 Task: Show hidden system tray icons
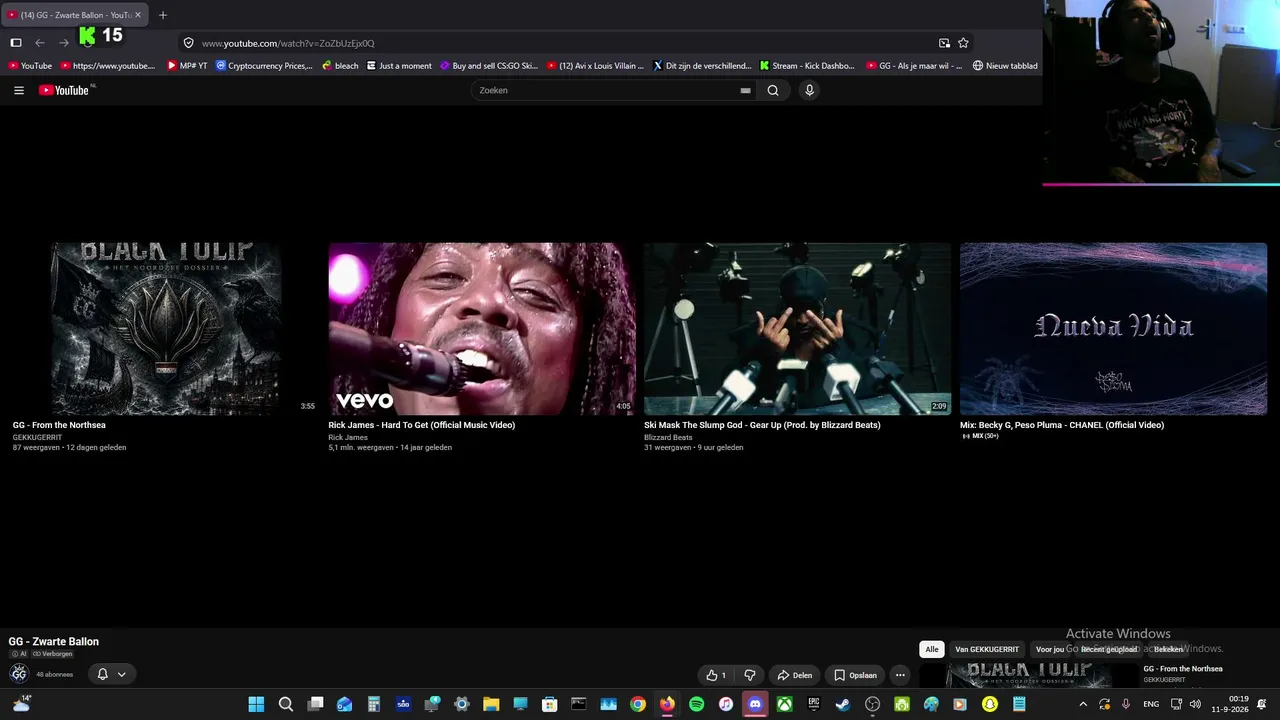pos(1083,704)
